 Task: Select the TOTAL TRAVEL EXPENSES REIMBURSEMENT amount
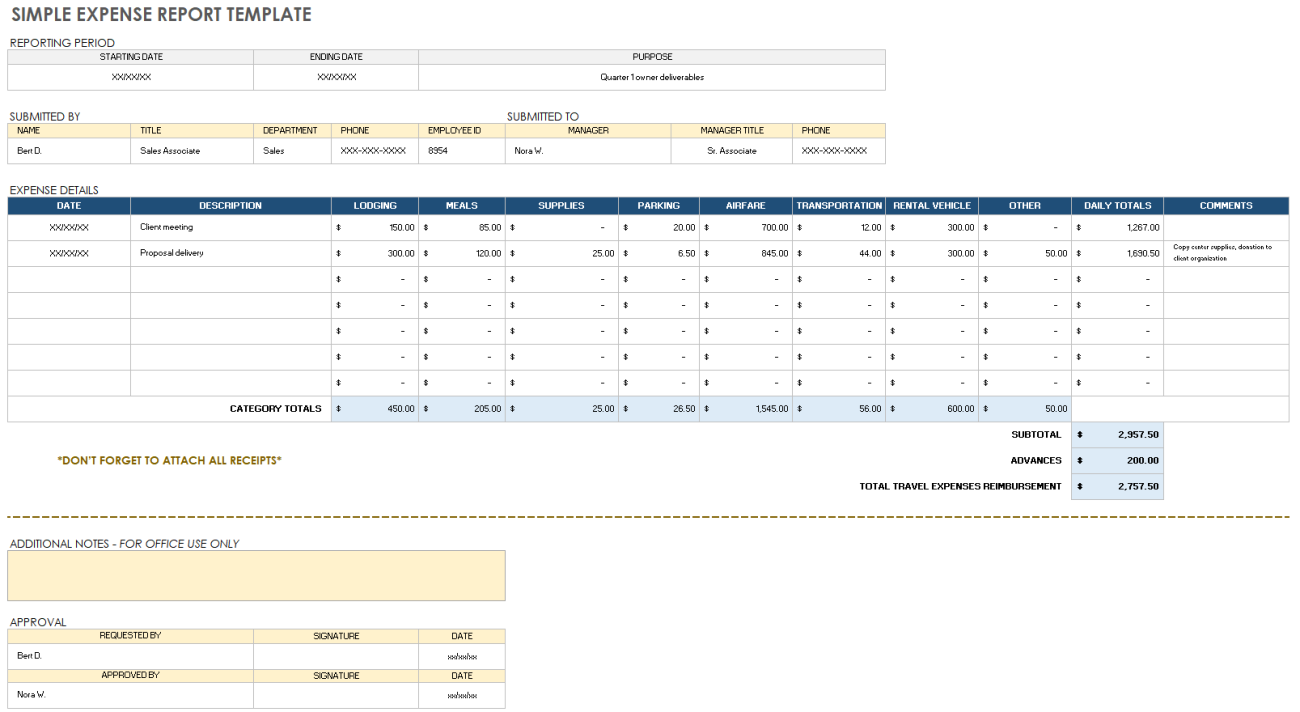(1117, 486)
